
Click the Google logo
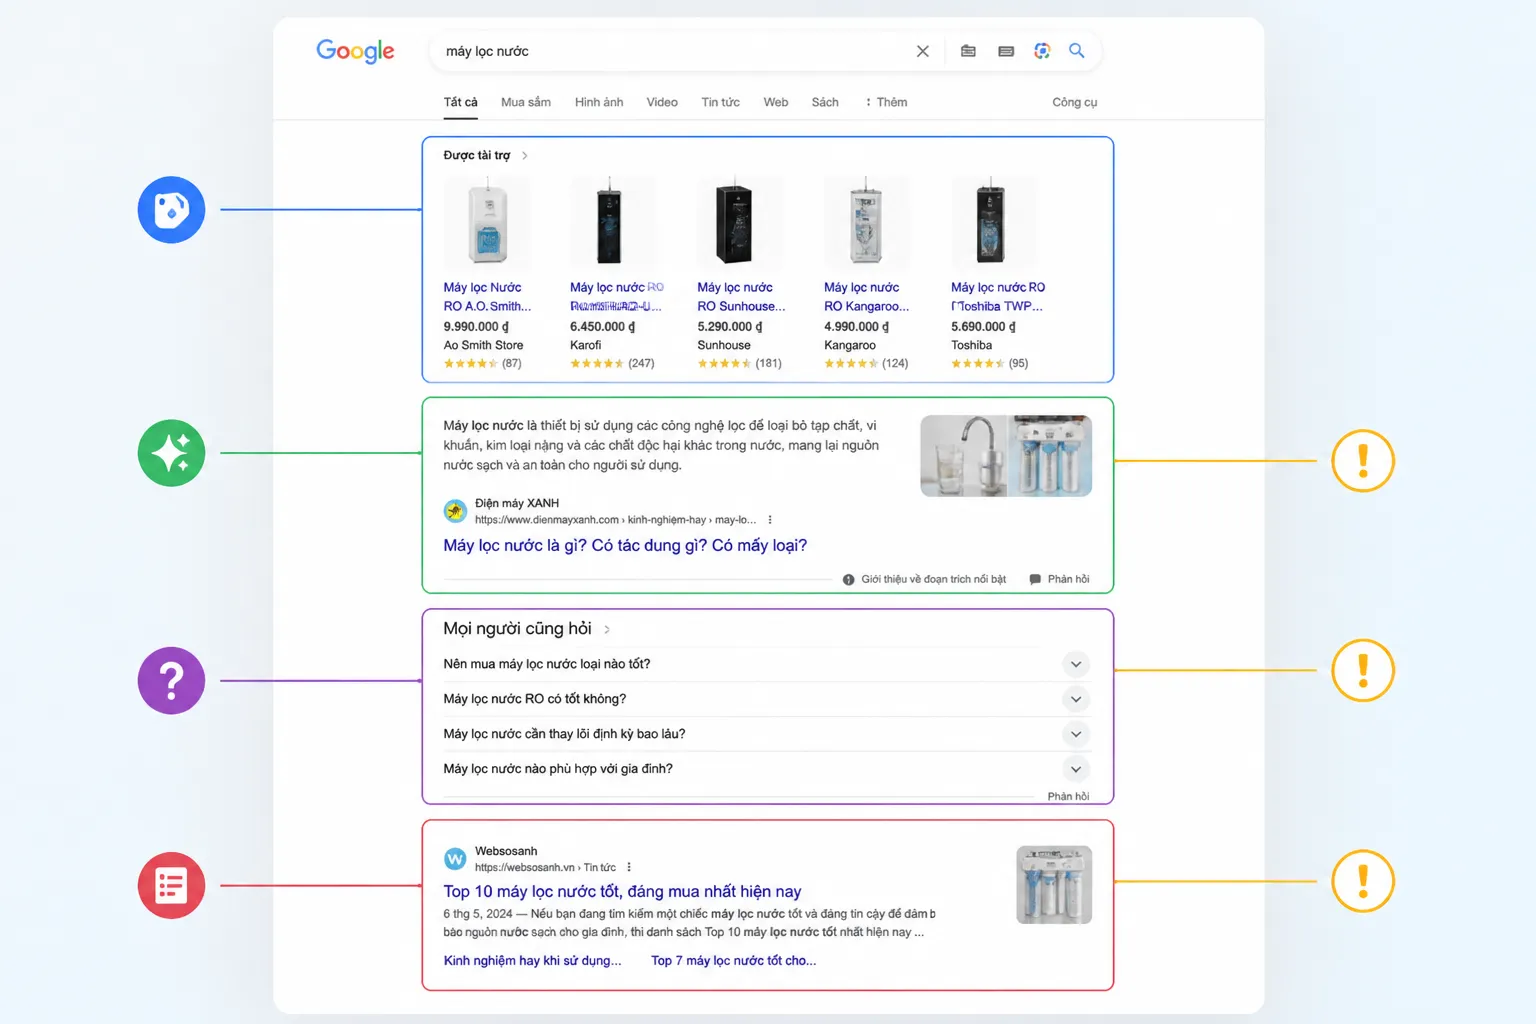pyautogui.click(x=355, y=51)
